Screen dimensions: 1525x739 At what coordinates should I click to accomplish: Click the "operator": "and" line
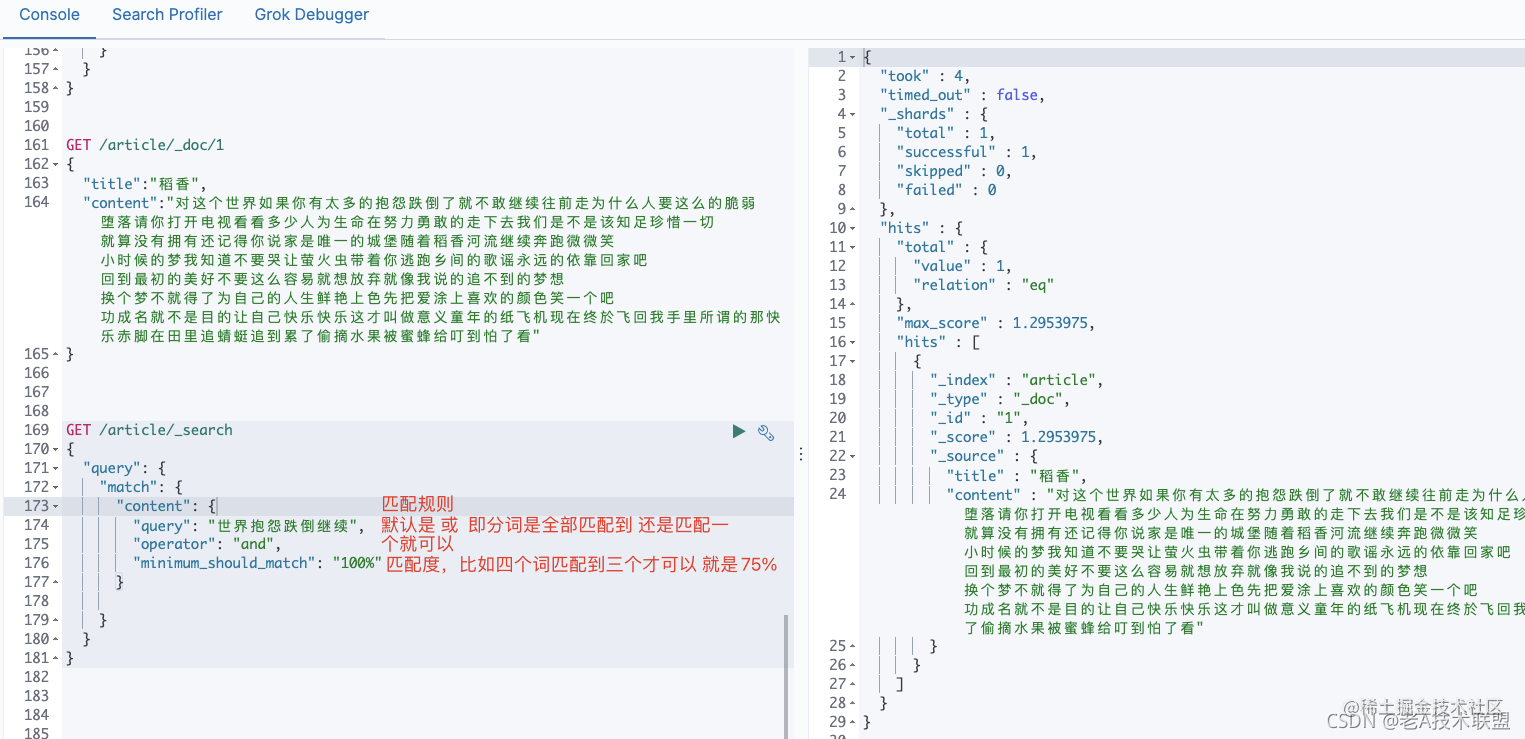point(207,544)
